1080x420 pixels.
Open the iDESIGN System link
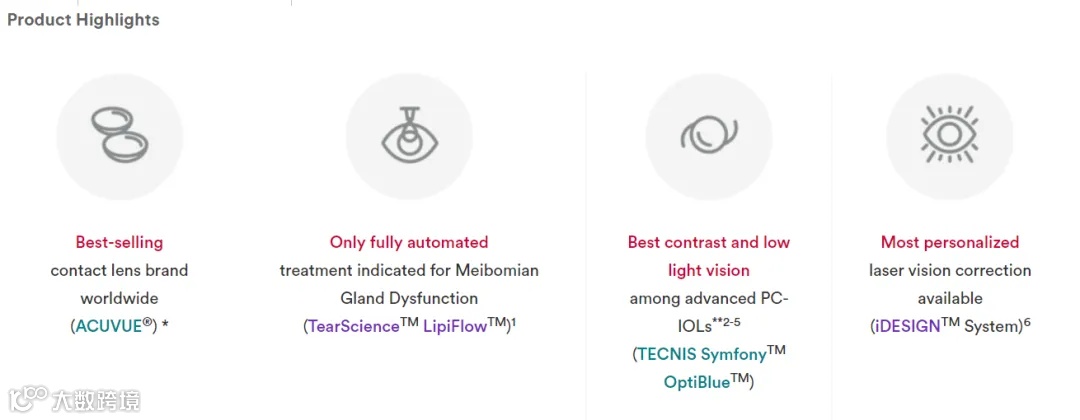pos(906,326)
